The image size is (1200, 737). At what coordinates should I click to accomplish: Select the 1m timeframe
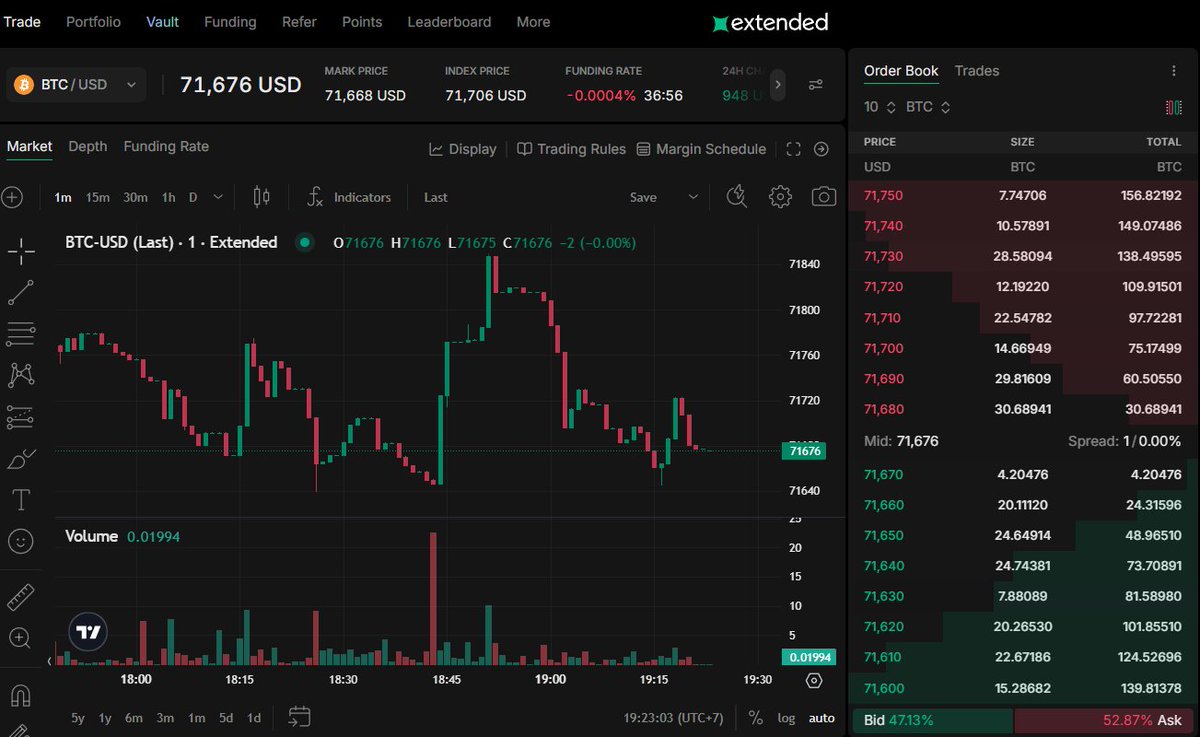(63, 197)
